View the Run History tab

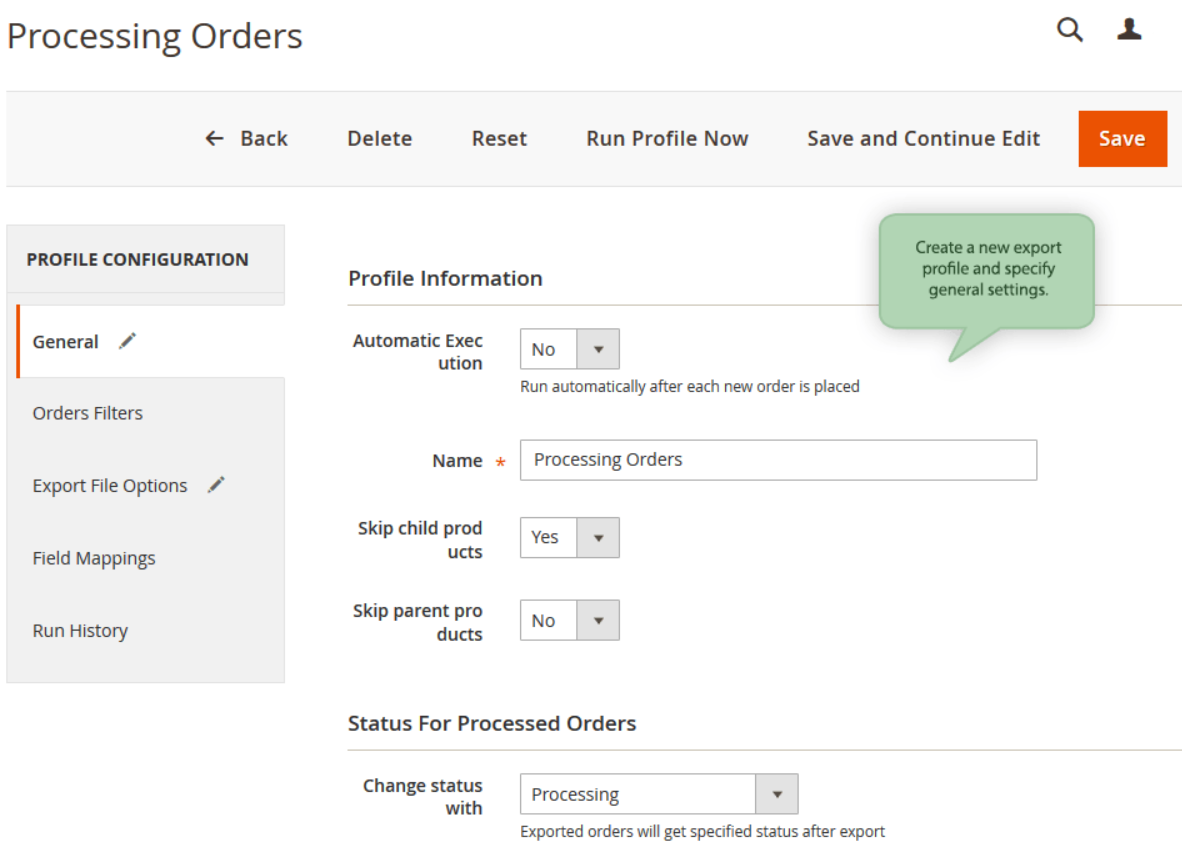[x=80, y=631]
